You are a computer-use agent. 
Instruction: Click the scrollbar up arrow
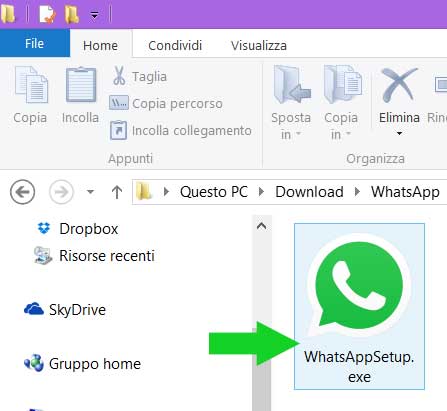[262, 226]
